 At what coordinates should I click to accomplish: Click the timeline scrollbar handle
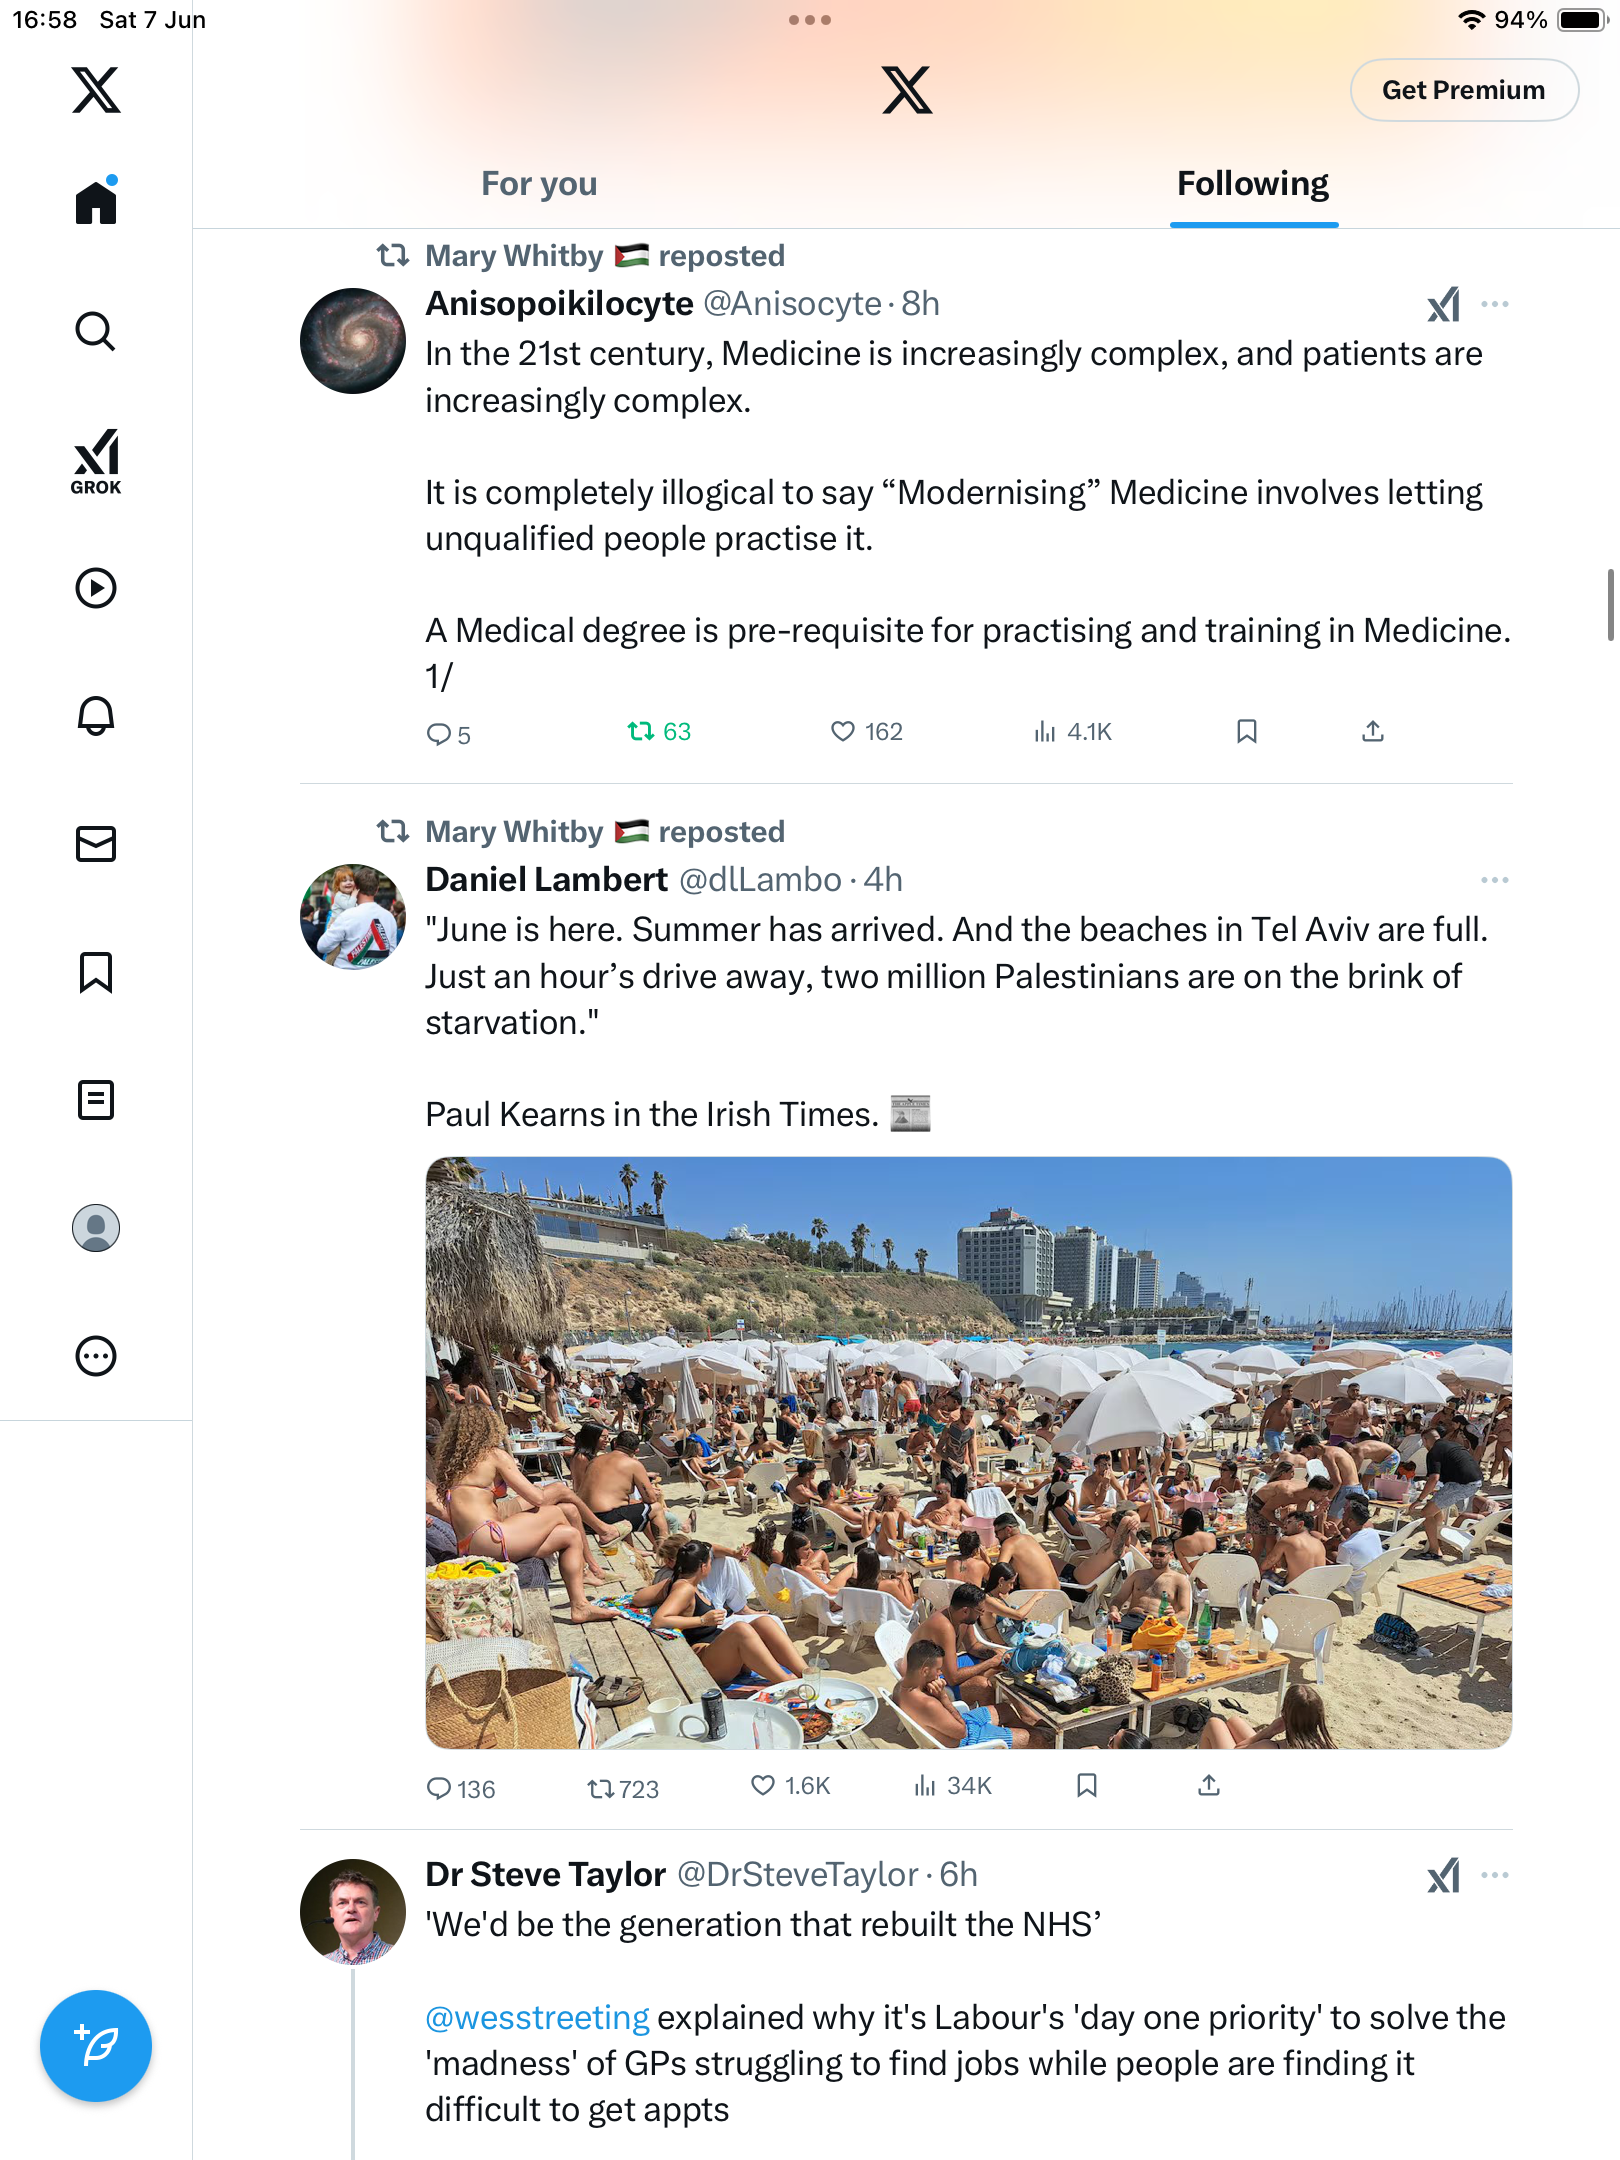[1611, 604]
